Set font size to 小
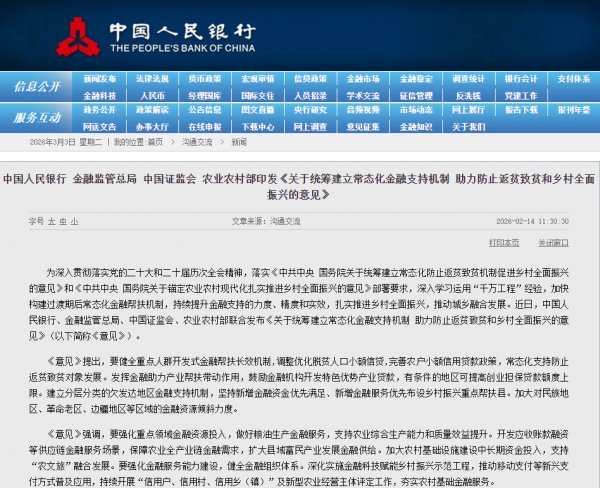Screen dimensions: 600x488 click(x=74, y=221)
